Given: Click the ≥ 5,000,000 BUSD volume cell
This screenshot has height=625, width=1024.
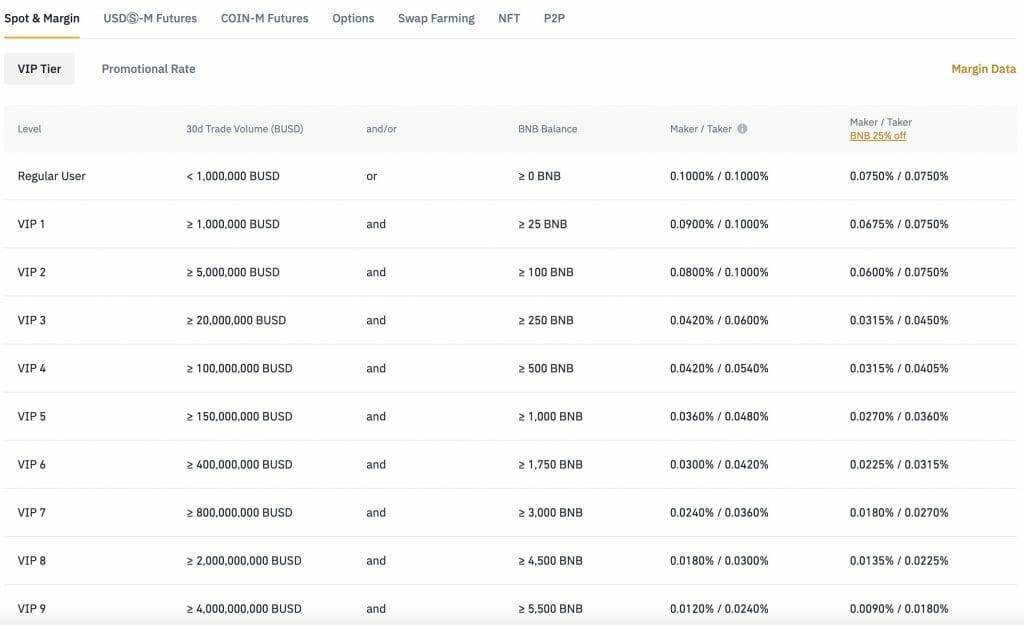Looking at the screenshot, I should click(x=233, y=272).
